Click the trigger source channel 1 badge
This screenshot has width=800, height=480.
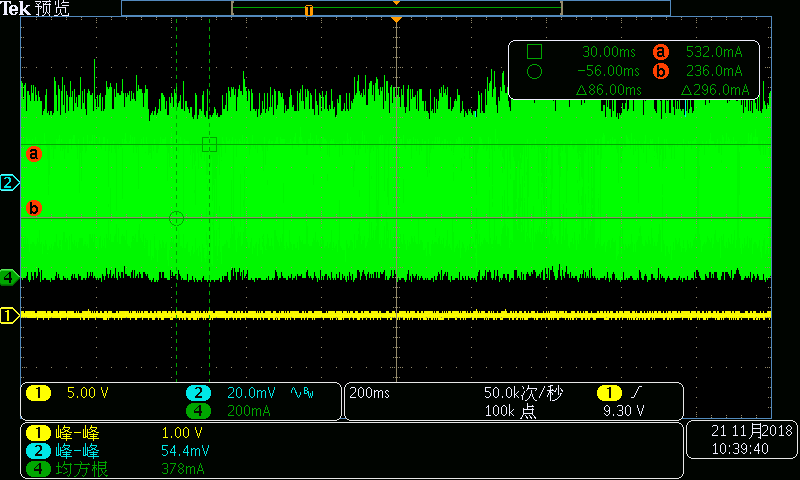click(609, 393)
